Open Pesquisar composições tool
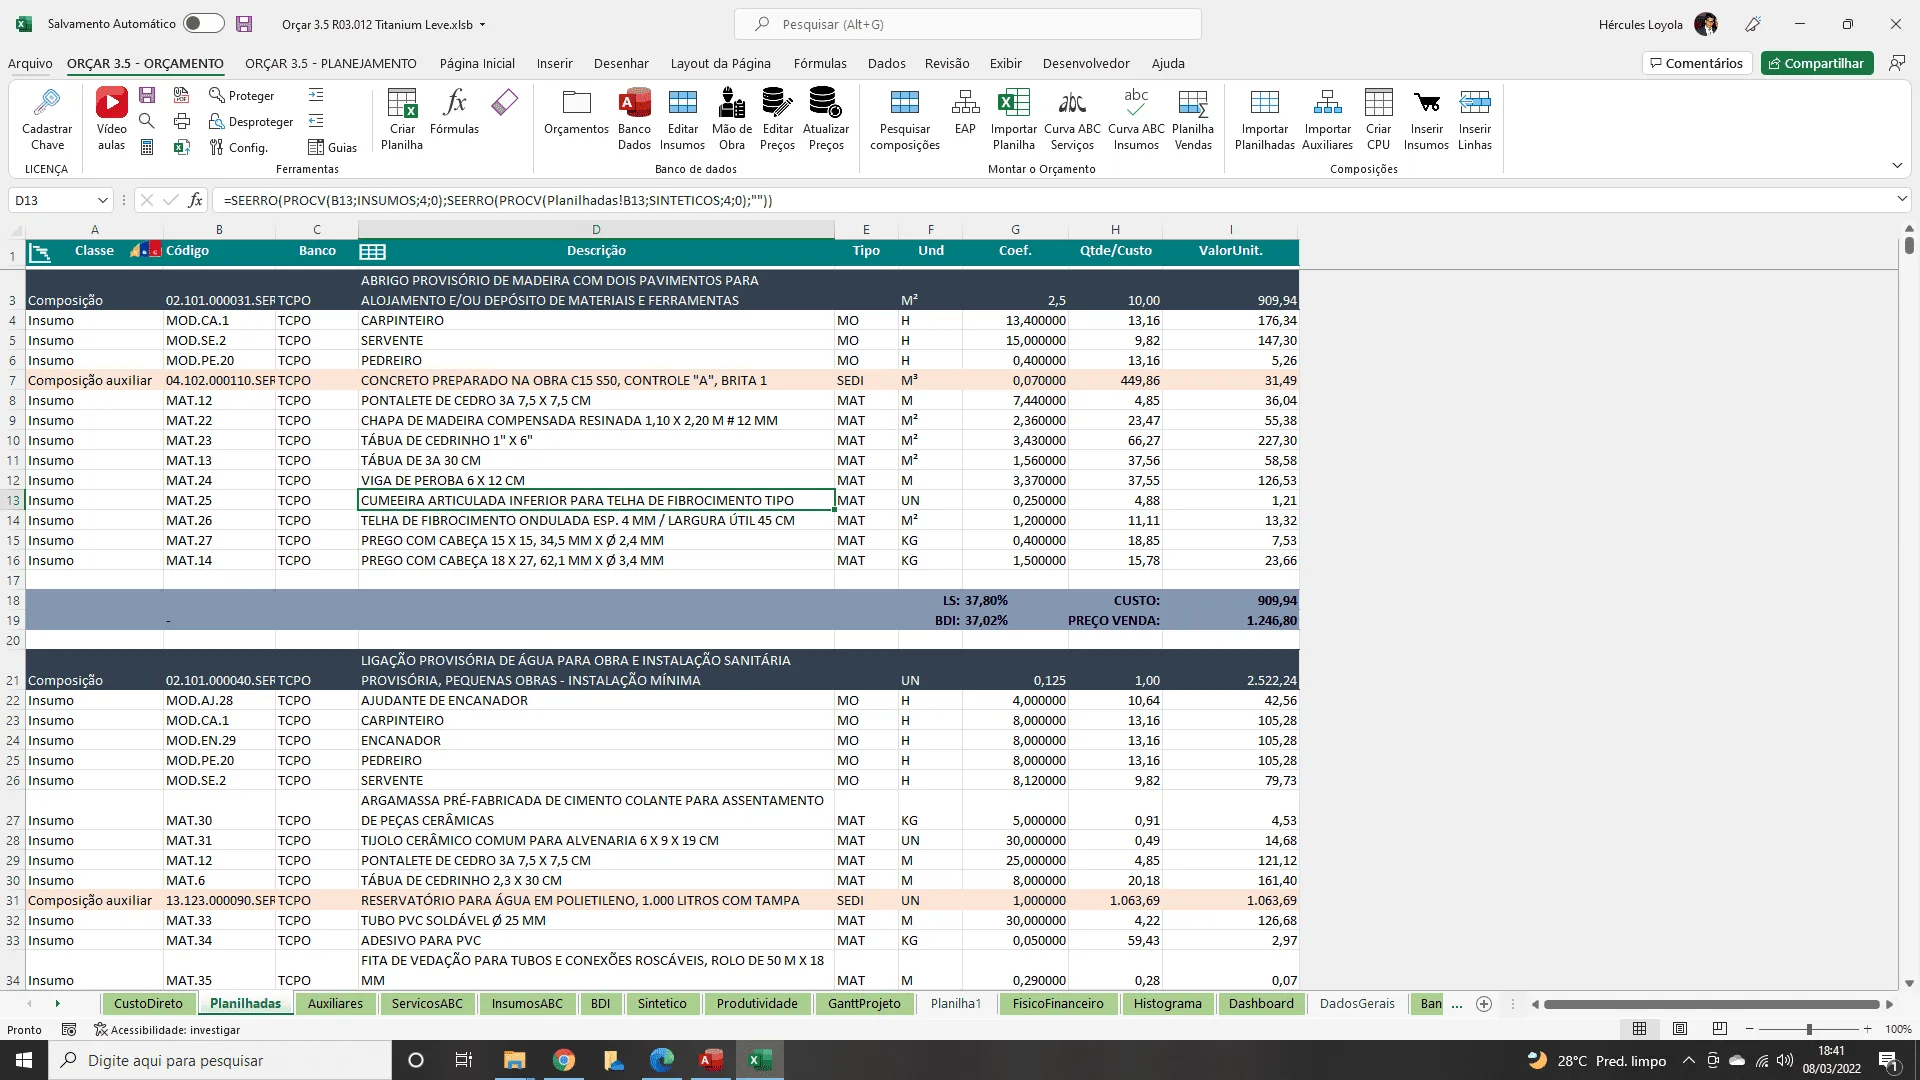The height and width of the screenshot is (1080, 1920). (905, 118)
